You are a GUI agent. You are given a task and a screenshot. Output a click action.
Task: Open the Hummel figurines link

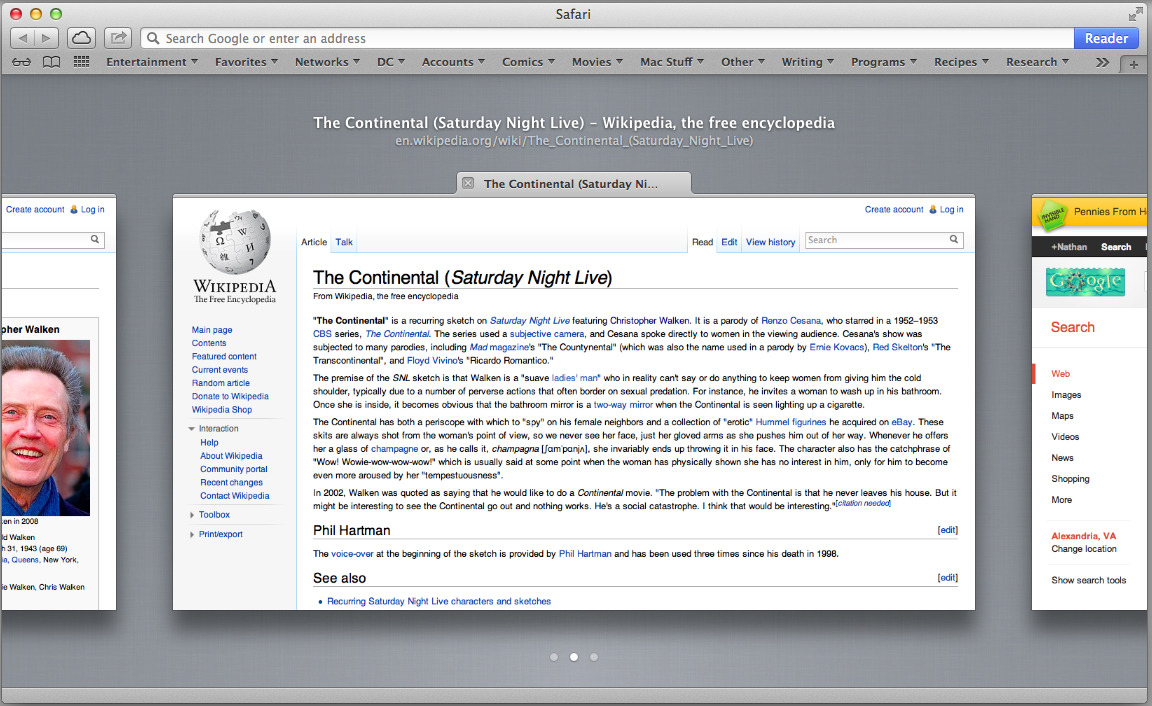tap(791, 422)
